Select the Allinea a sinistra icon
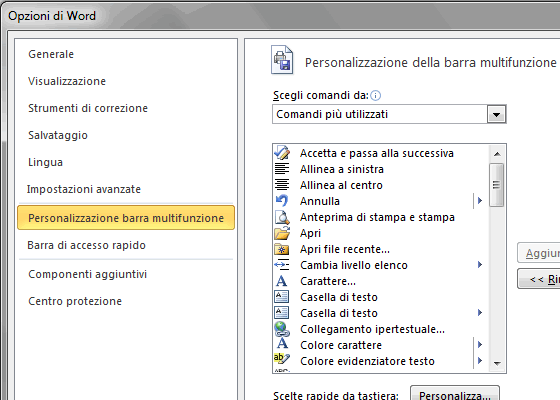The height and width of the screenshot is (400, 560). 282,169
